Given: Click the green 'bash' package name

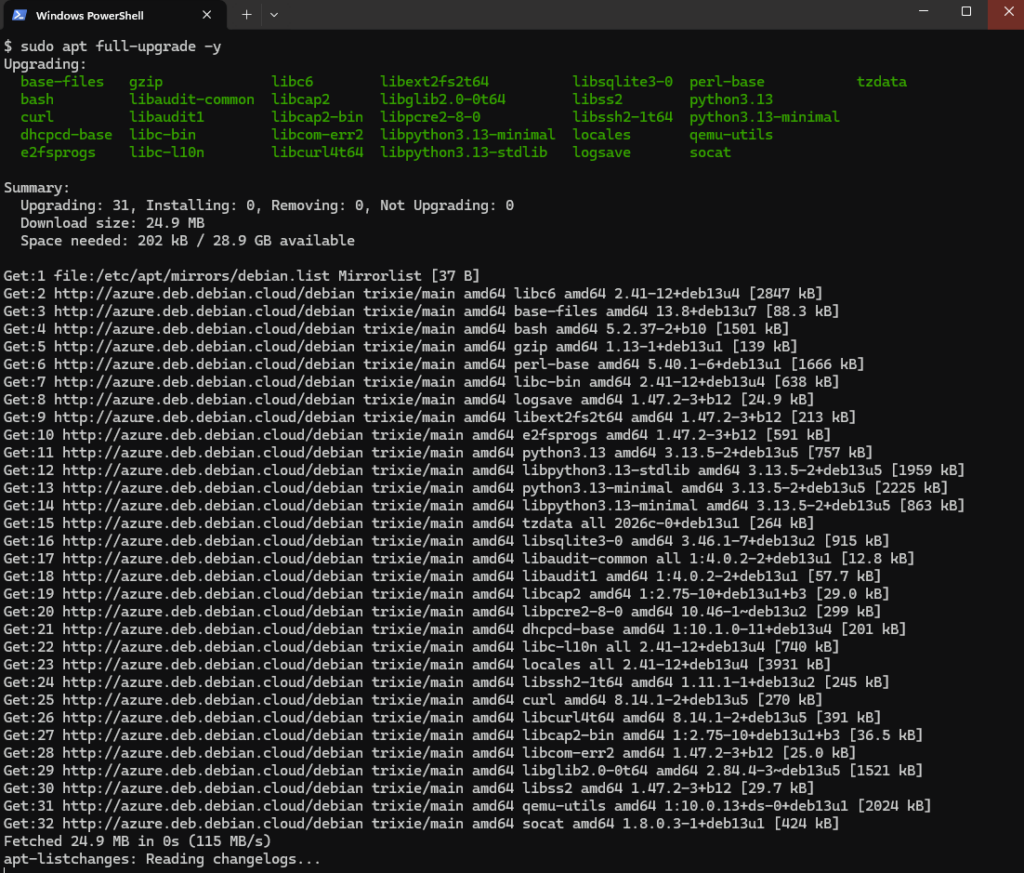Looking at the screenshot, I should click(x=37, y=99).
